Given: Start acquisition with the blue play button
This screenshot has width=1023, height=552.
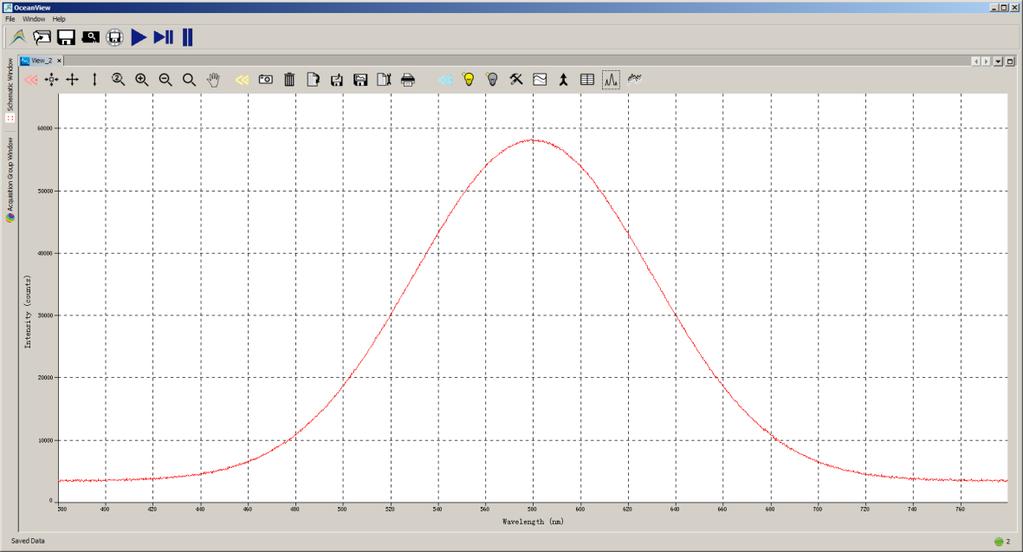Looking at the screenshot, I should coord(138,37).
